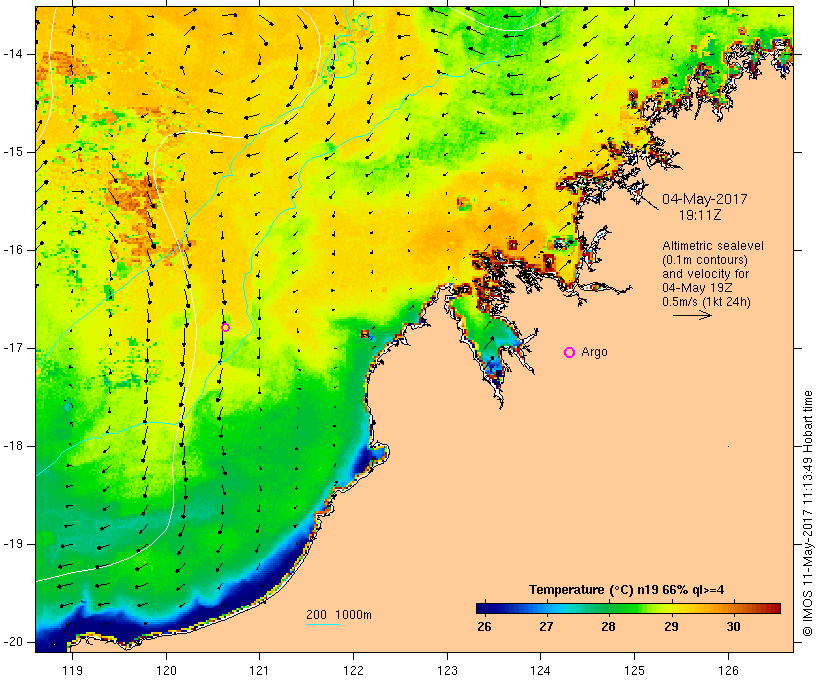820x680 pixels.
Task: Click the 120 longitude axis label
Action: [x=166, y=670]
